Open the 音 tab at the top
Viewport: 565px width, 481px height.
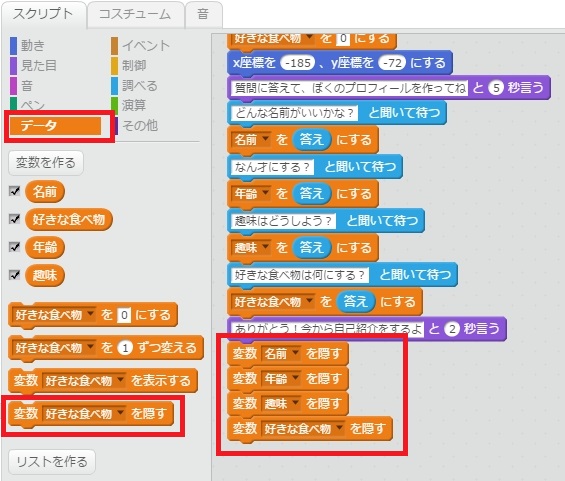[203, 14]
